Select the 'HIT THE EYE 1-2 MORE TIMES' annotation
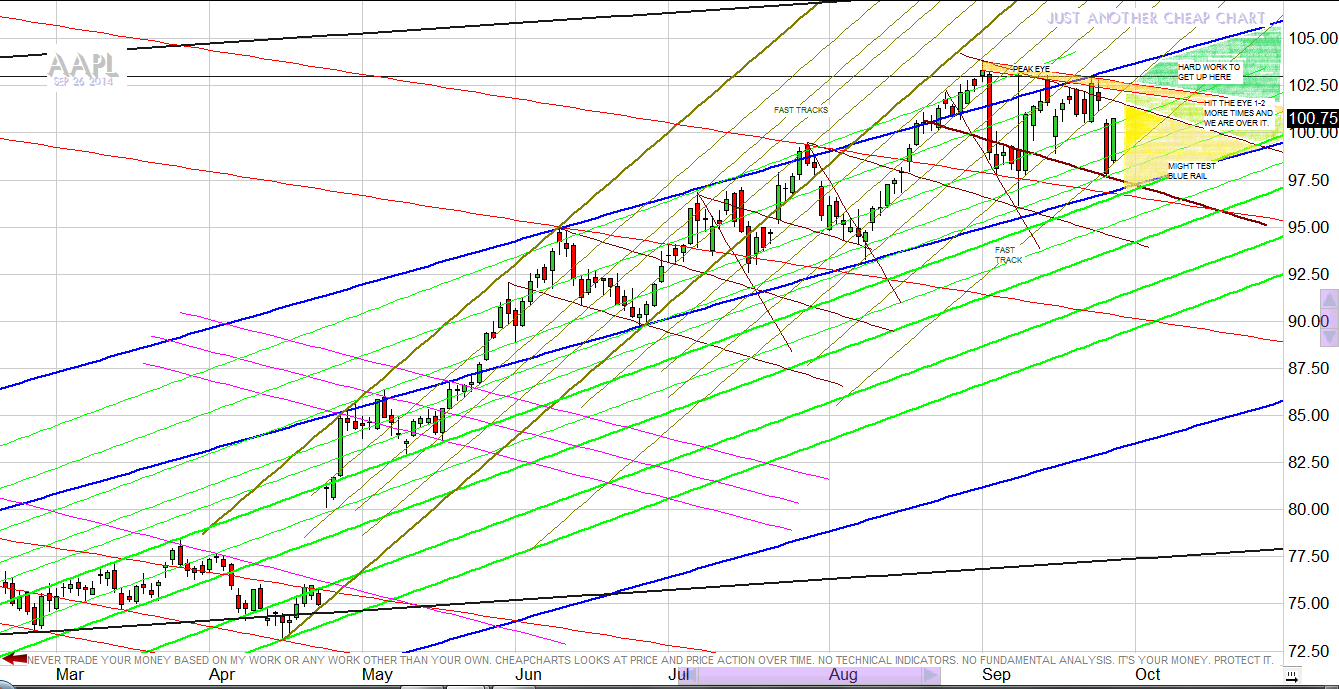1339x689 pixels. [x=1238, y=113]
